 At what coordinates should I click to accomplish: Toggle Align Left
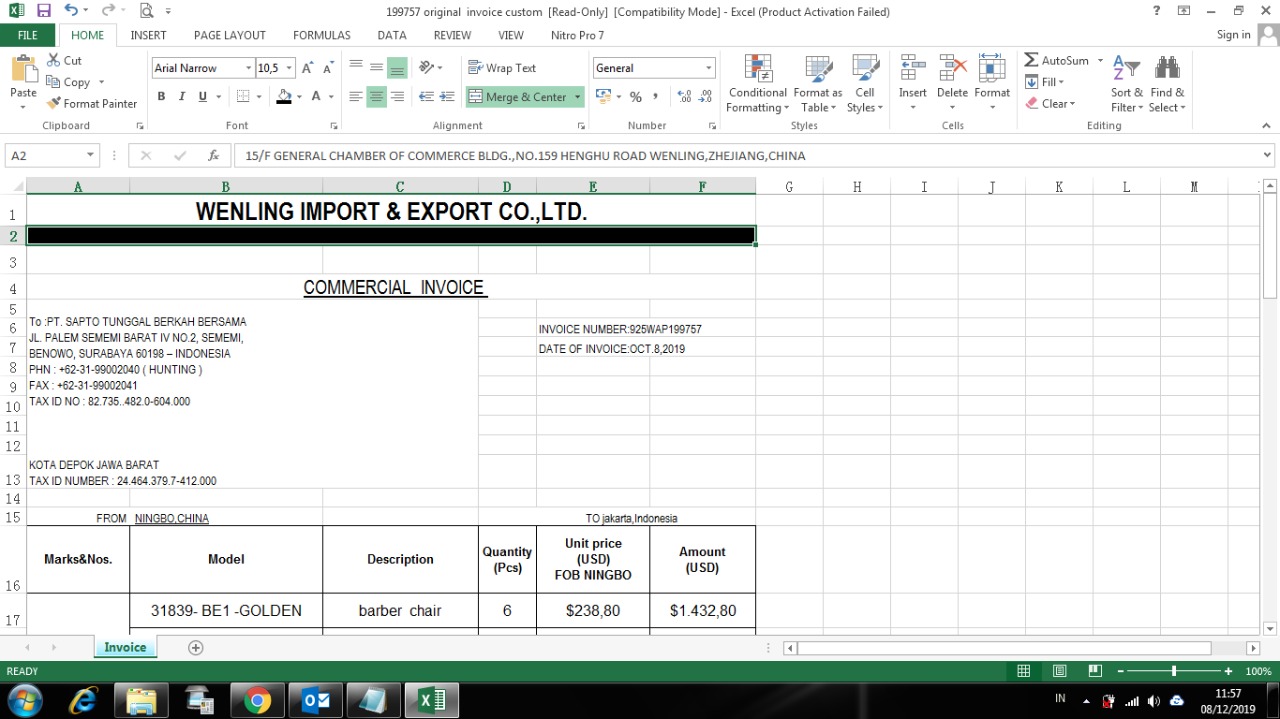[355, 97]
